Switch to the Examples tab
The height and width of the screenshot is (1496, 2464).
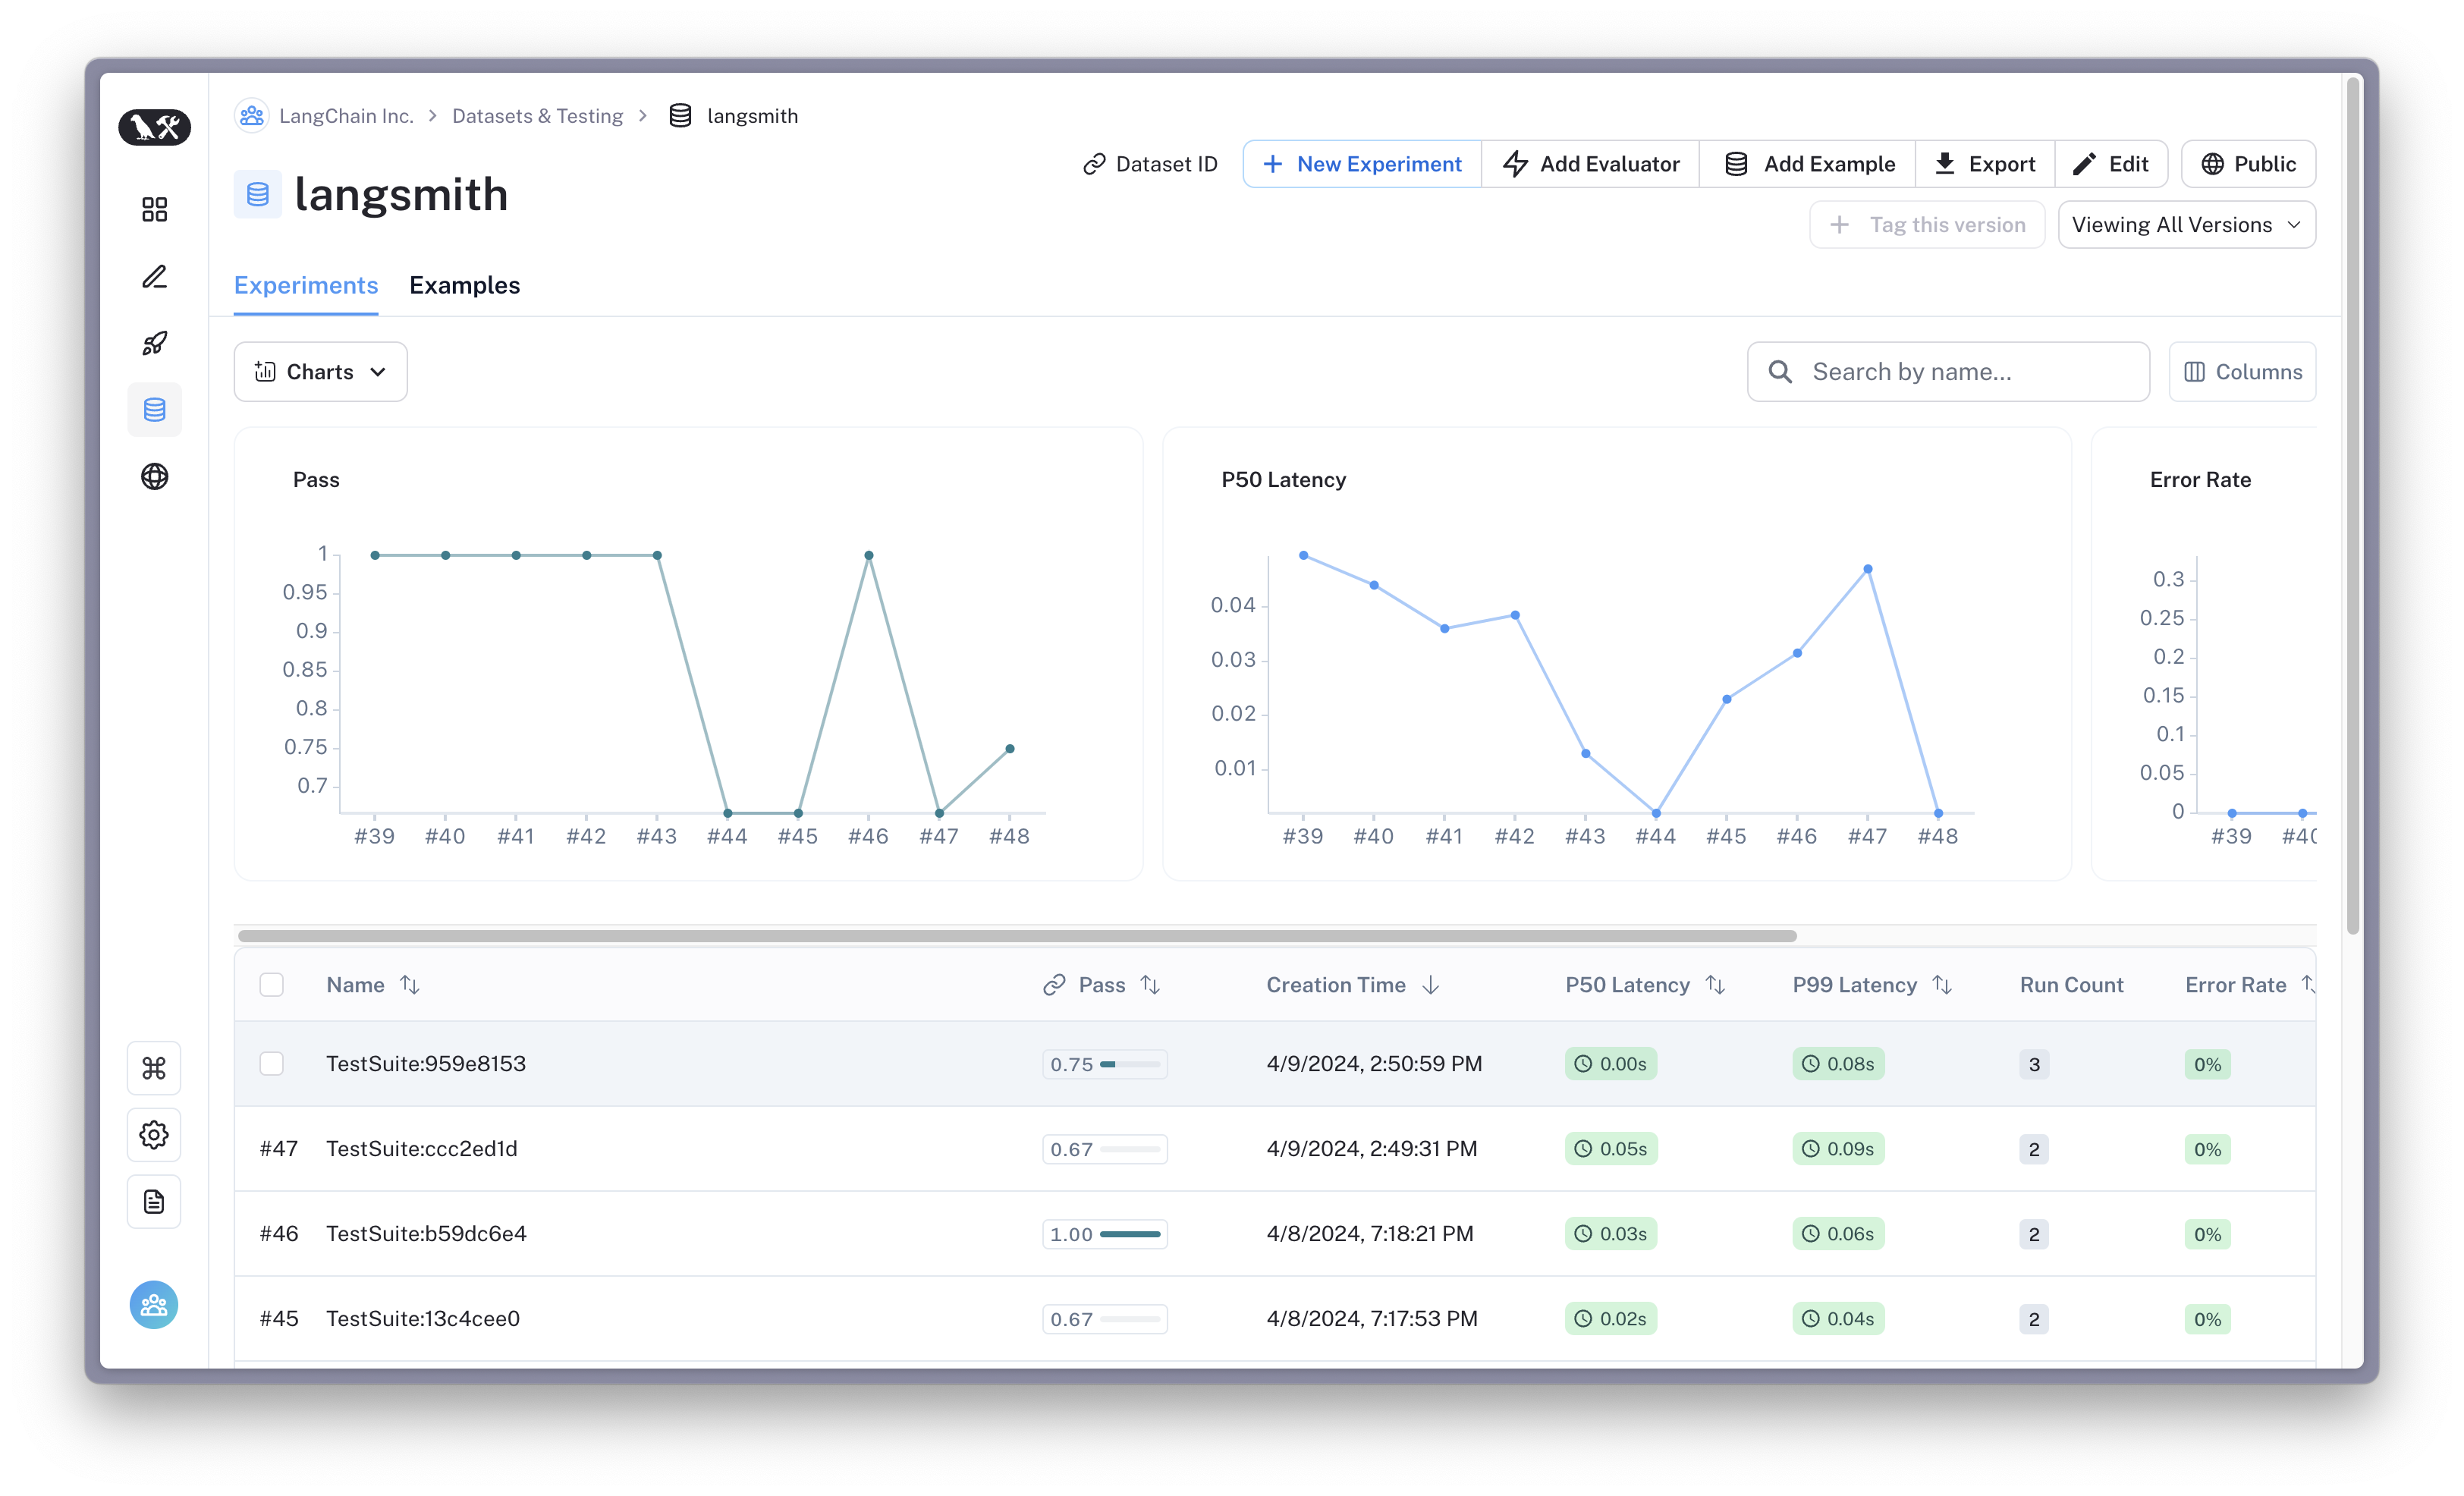(x=464, y=285)
